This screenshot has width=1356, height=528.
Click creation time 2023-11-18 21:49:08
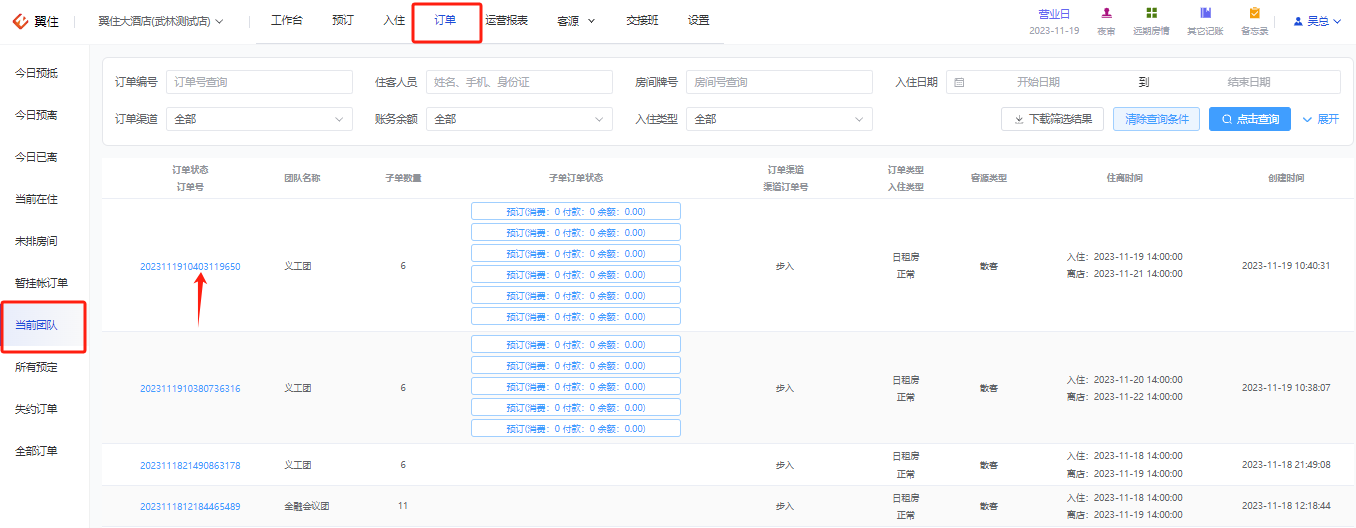1285,465
